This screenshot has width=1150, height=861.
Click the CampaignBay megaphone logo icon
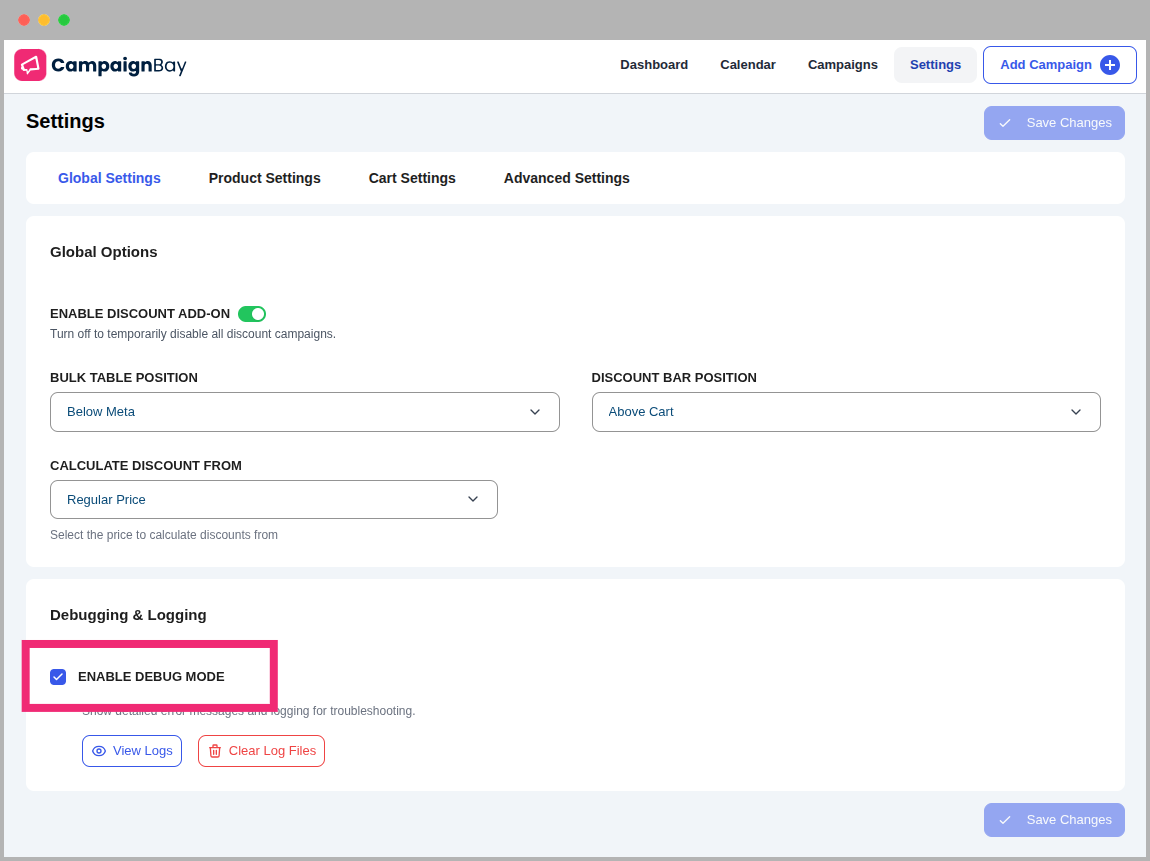coord(30,65)
